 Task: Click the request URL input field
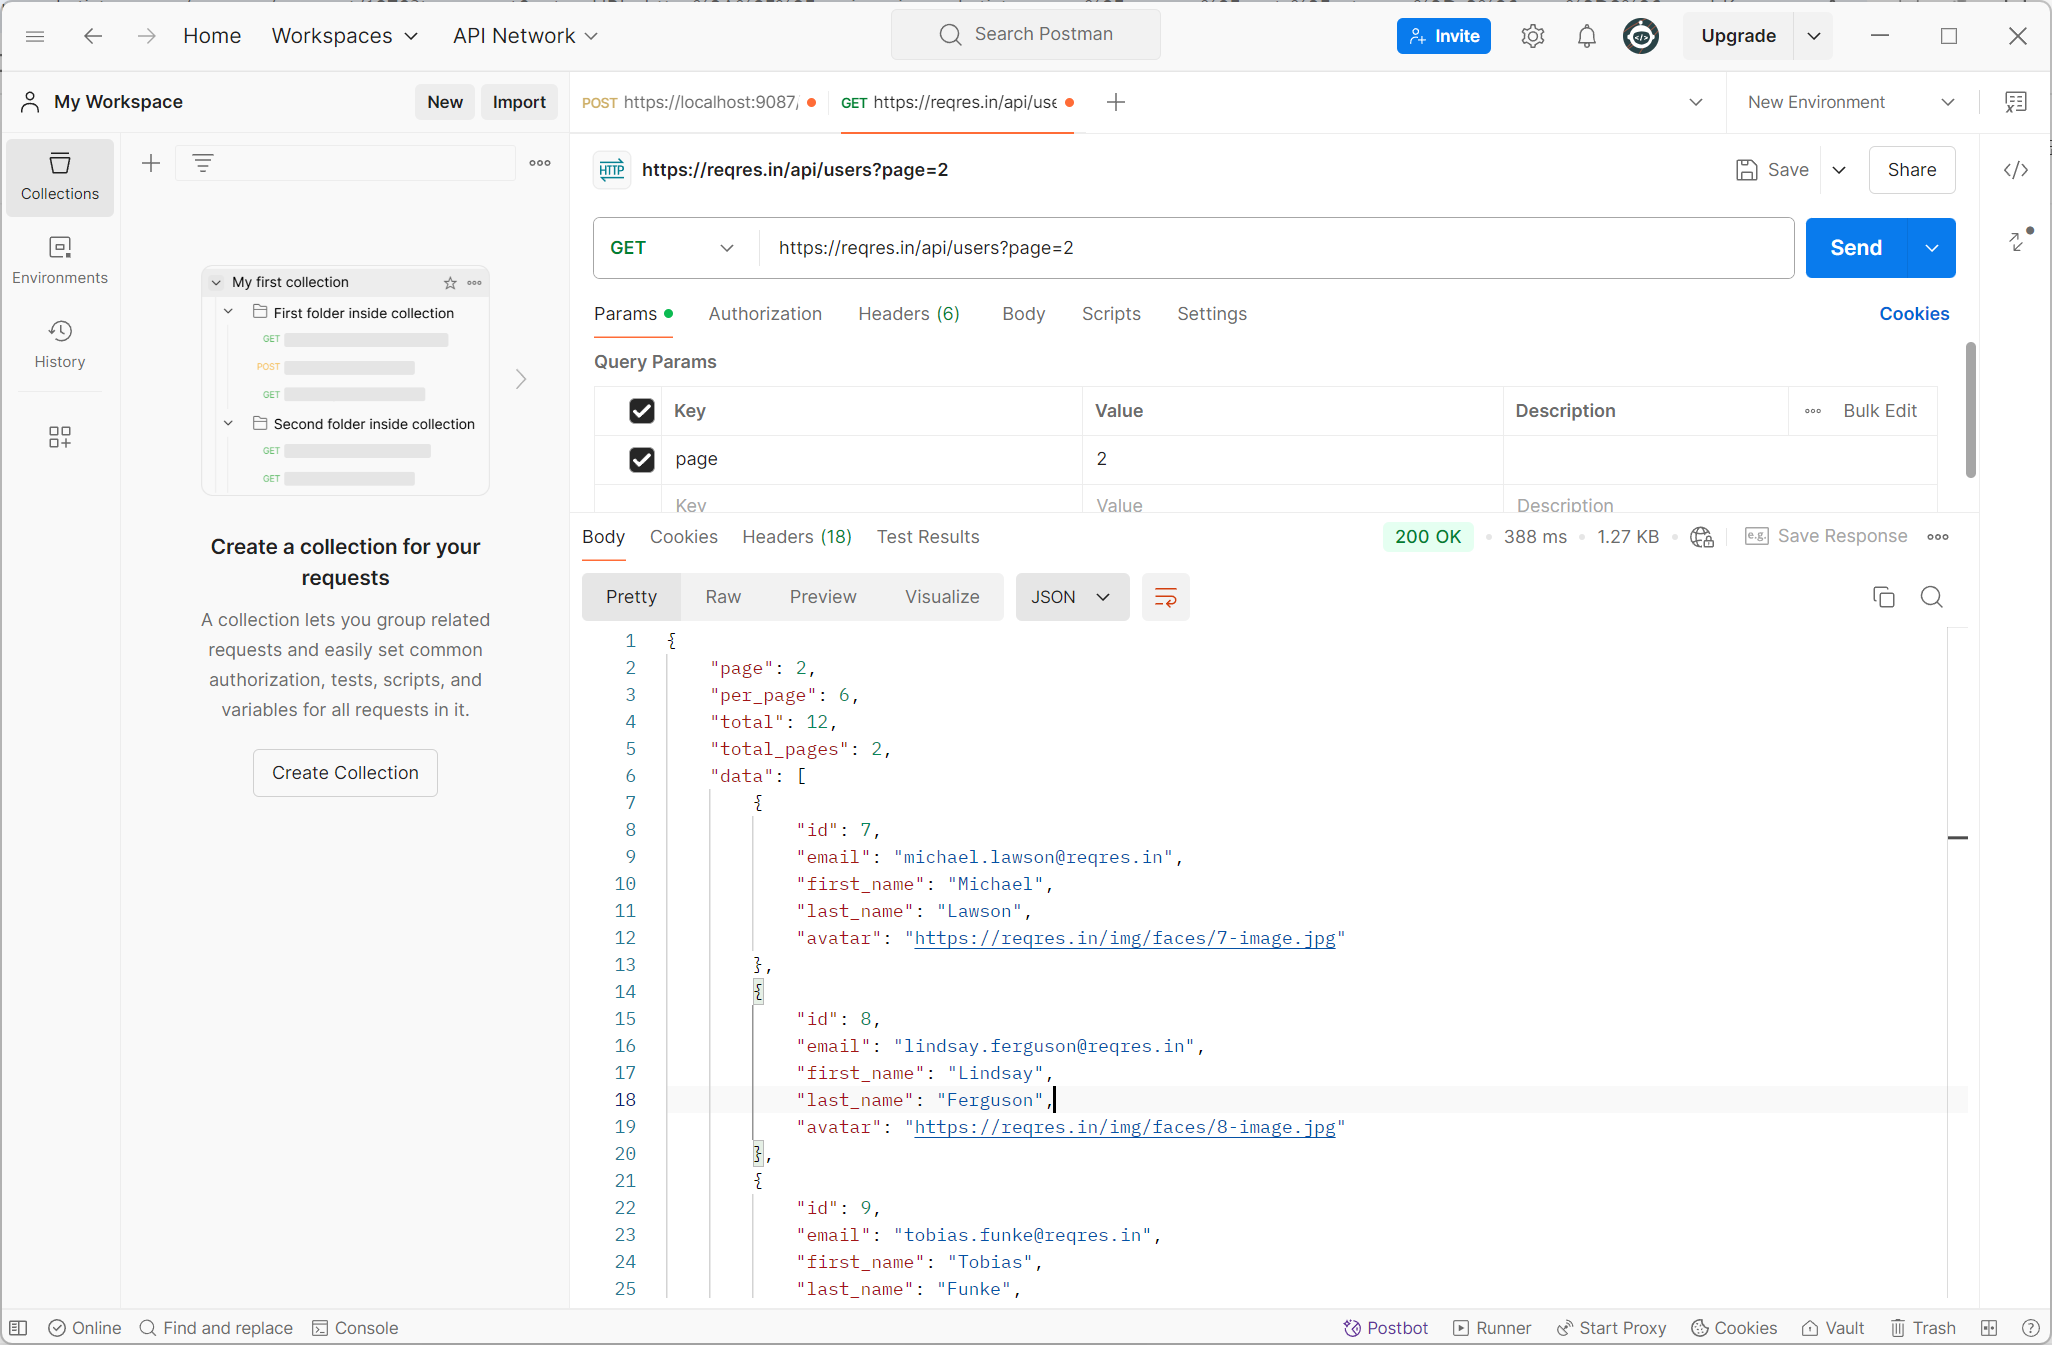click(x=1270, y=248)
